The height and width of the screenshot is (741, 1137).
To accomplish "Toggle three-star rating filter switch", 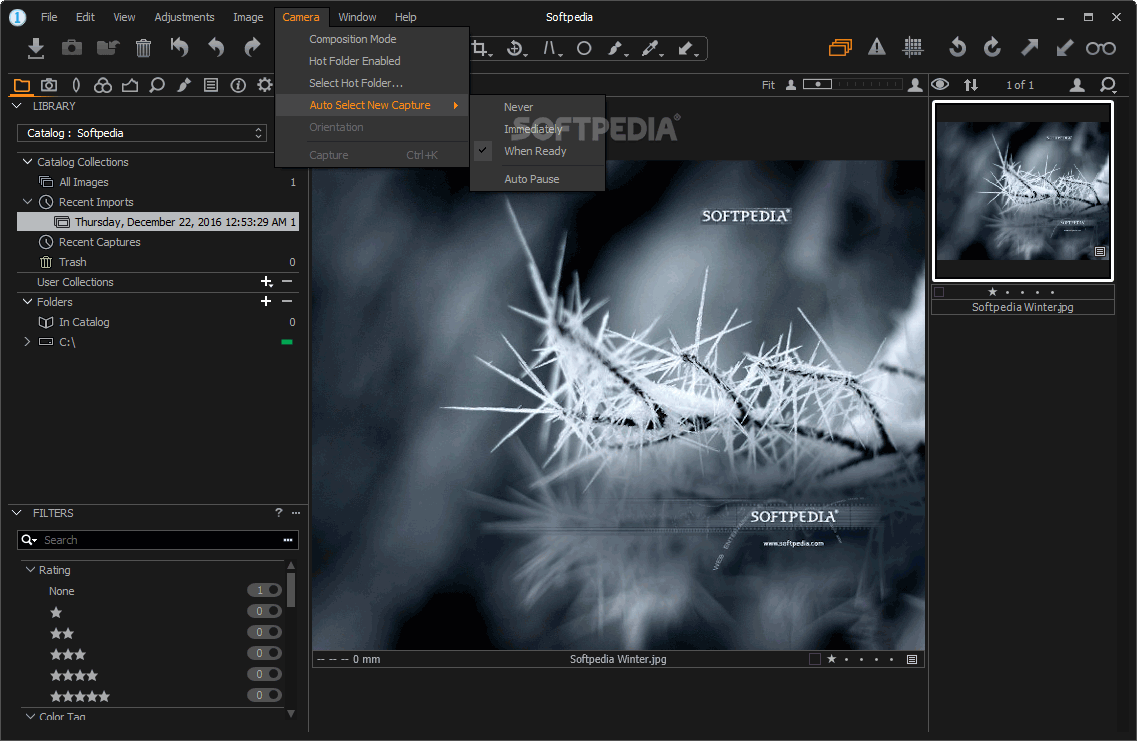I will (265, 653).
